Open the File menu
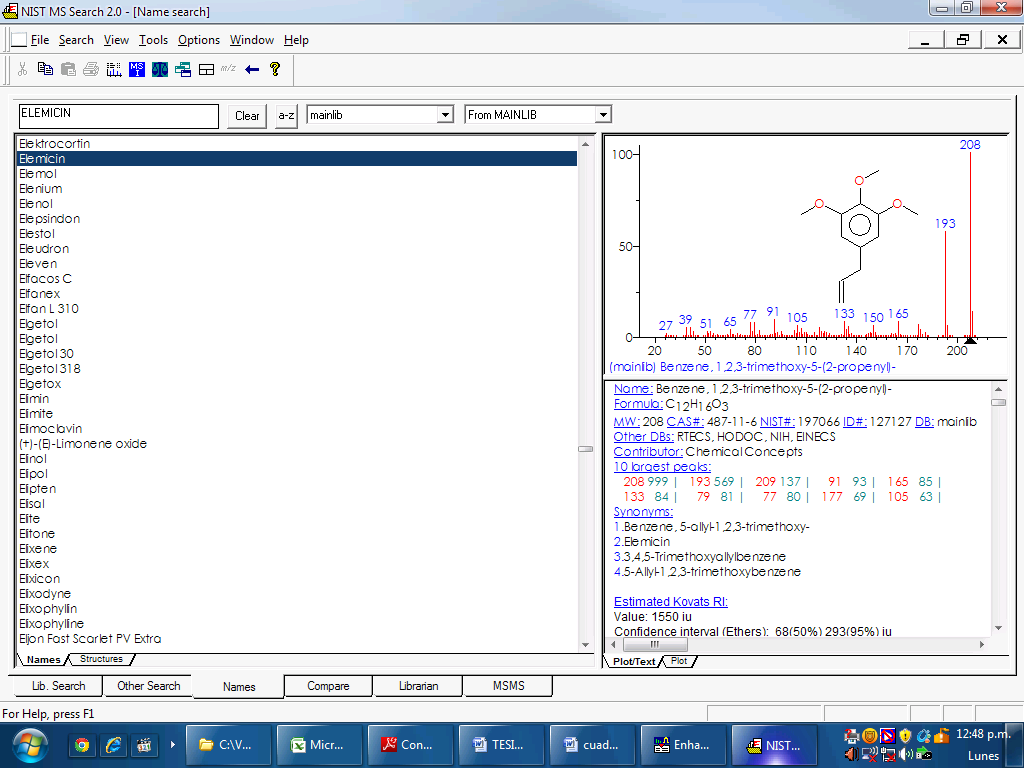The height and width of the screenshot is (768, 1024). (x=40, y=40)
